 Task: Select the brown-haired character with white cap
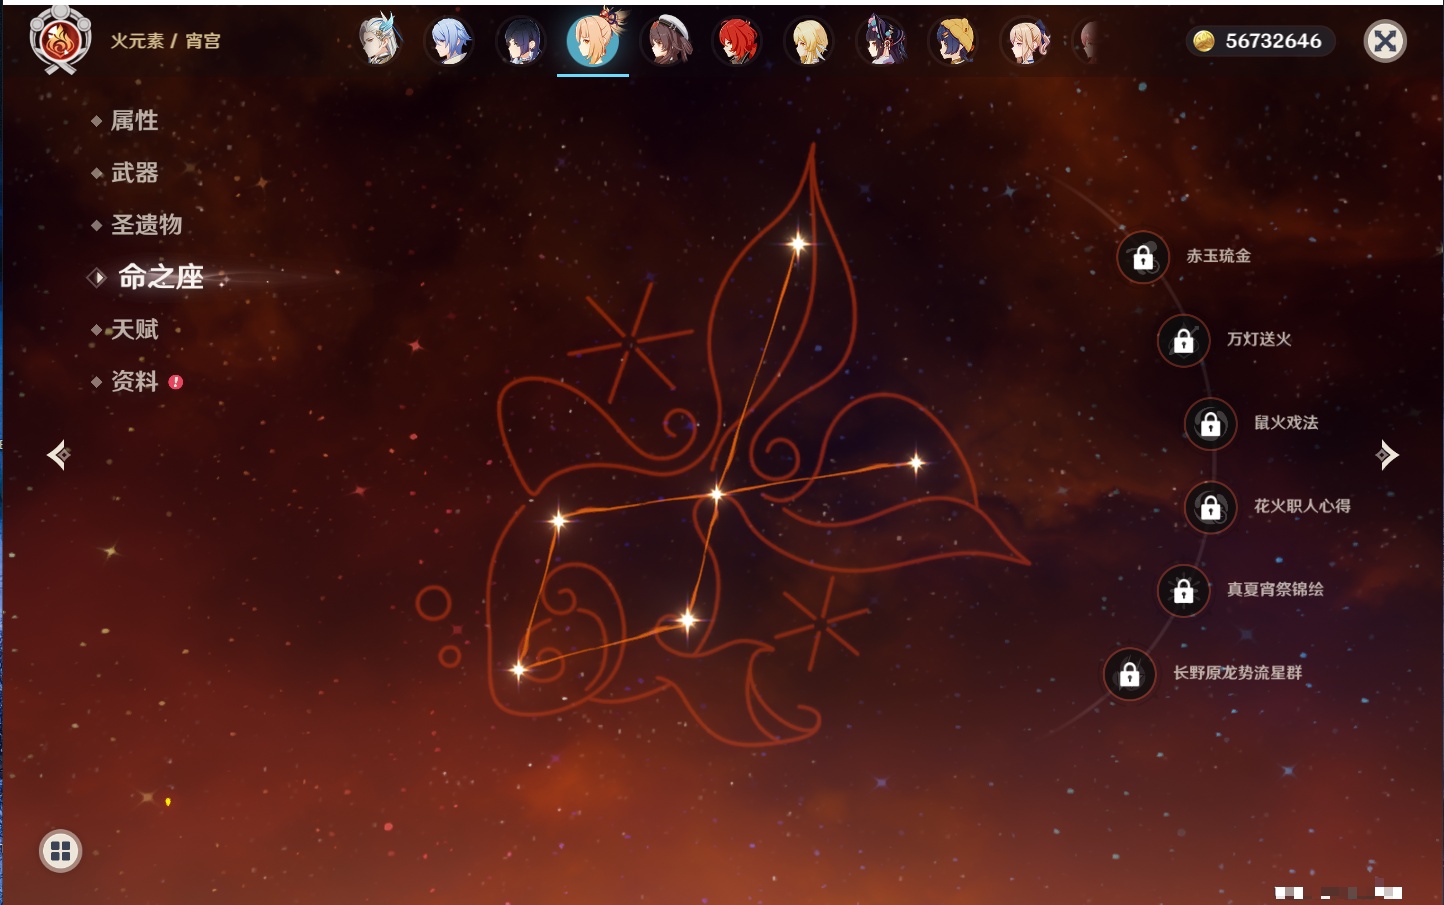pyautogui.click(x=666, y=41)
